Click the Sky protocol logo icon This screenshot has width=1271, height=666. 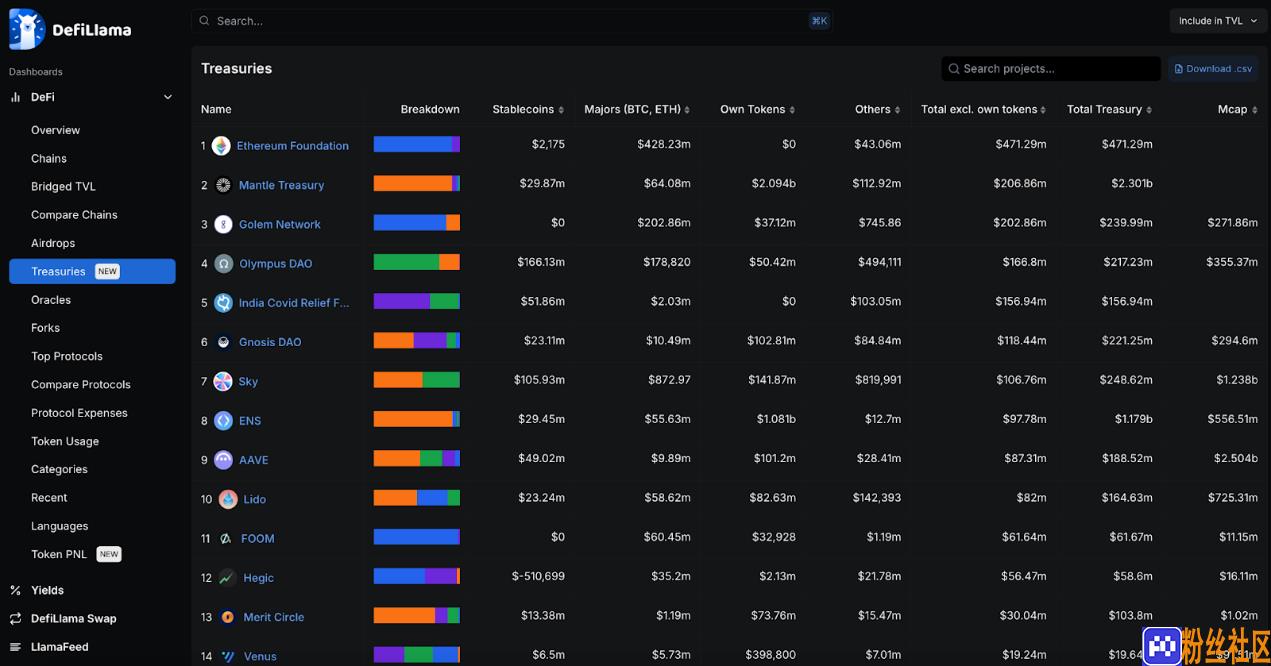[223, 381]
